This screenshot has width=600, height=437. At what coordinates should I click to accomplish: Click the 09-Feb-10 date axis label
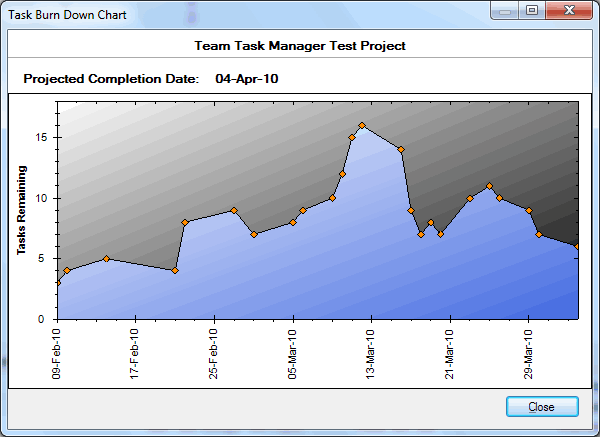[x=57, y=353]
